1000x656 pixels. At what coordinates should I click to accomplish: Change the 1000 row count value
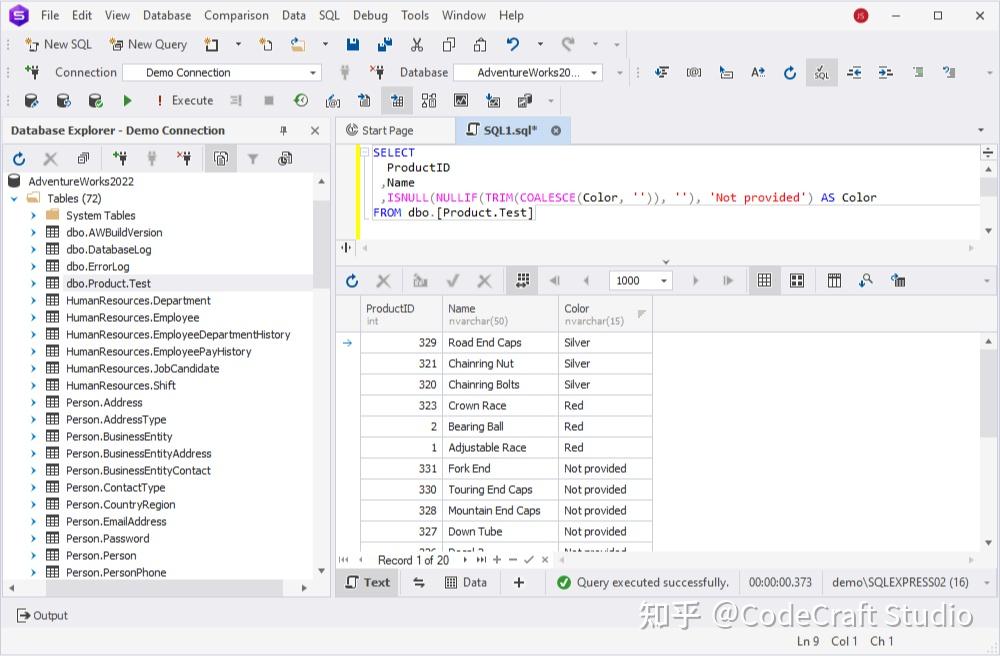pyautogui.click(x=638, y=281)
